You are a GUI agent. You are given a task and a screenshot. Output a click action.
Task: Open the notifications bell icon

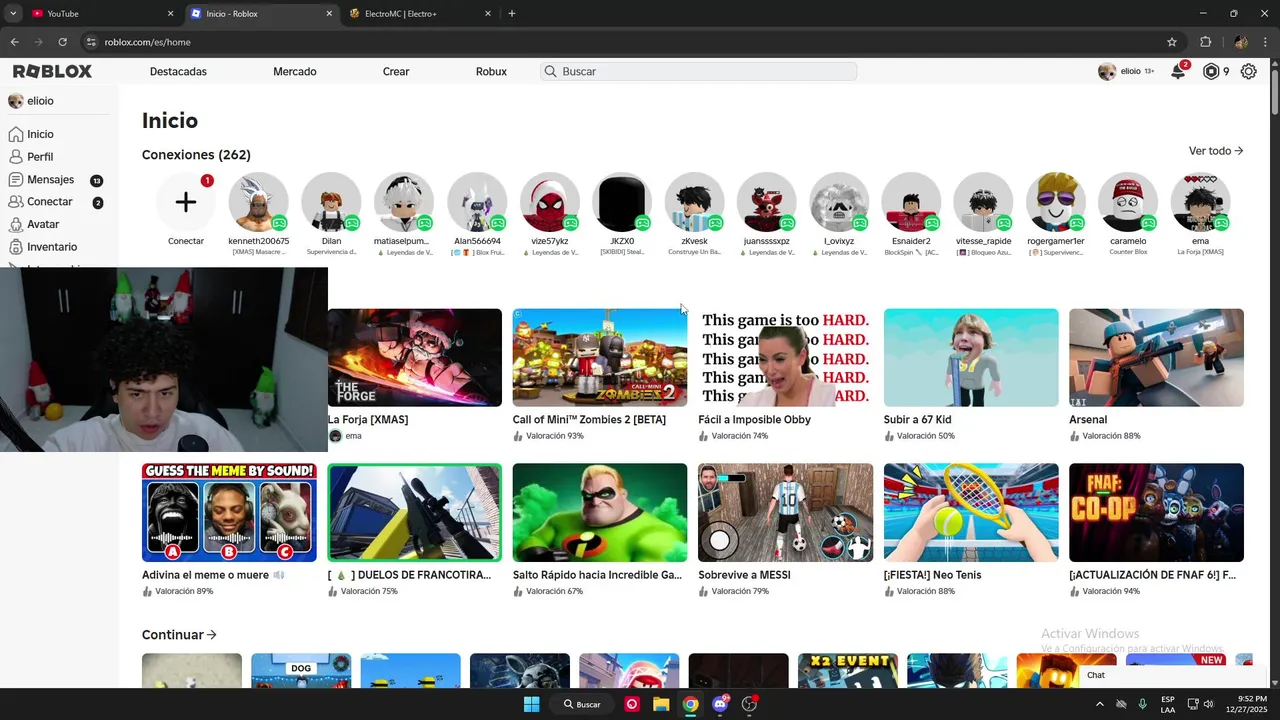tap(1178, 71)
